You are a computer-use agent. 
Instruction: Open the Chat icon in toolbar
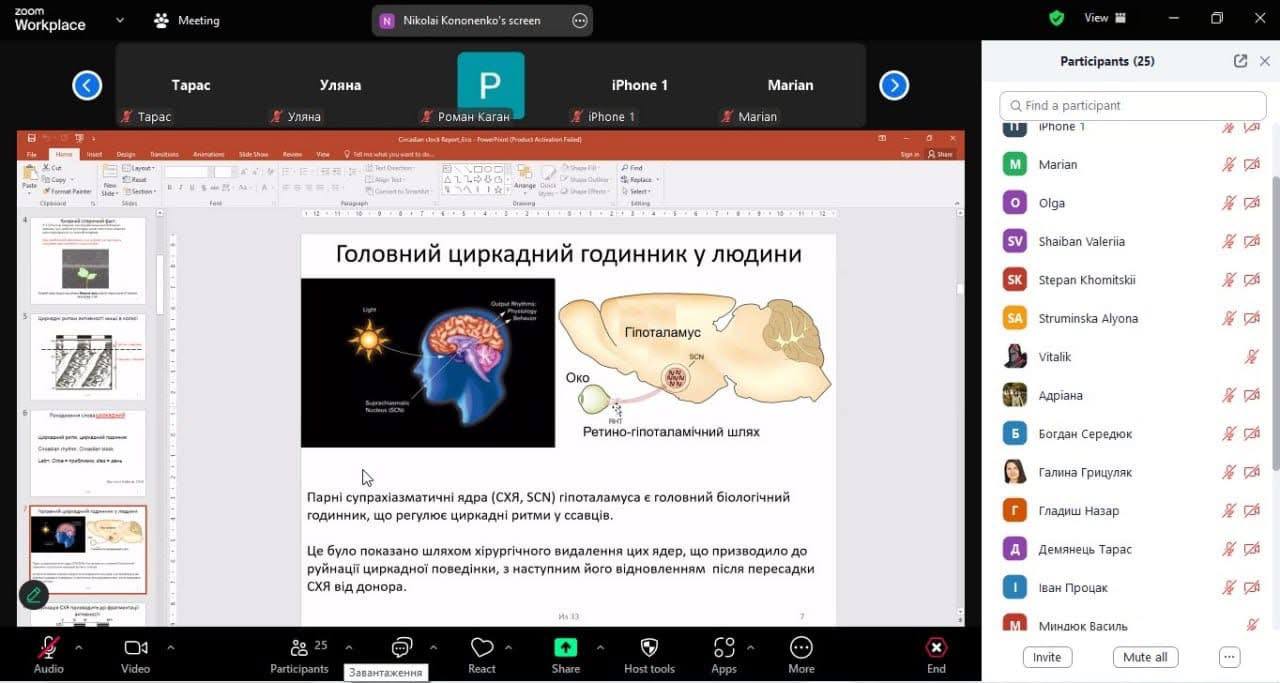tap(402, 648)
